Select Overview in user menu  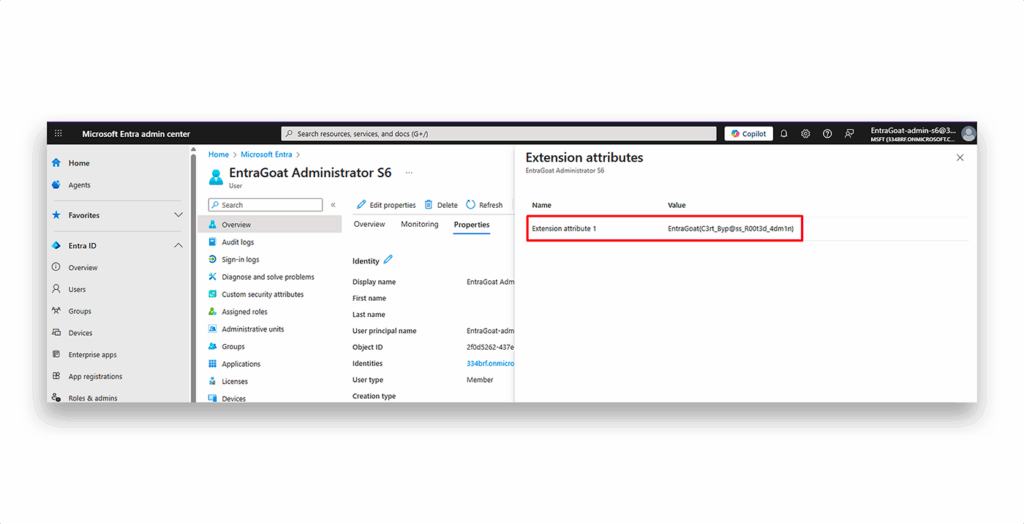tap(269, 225)
